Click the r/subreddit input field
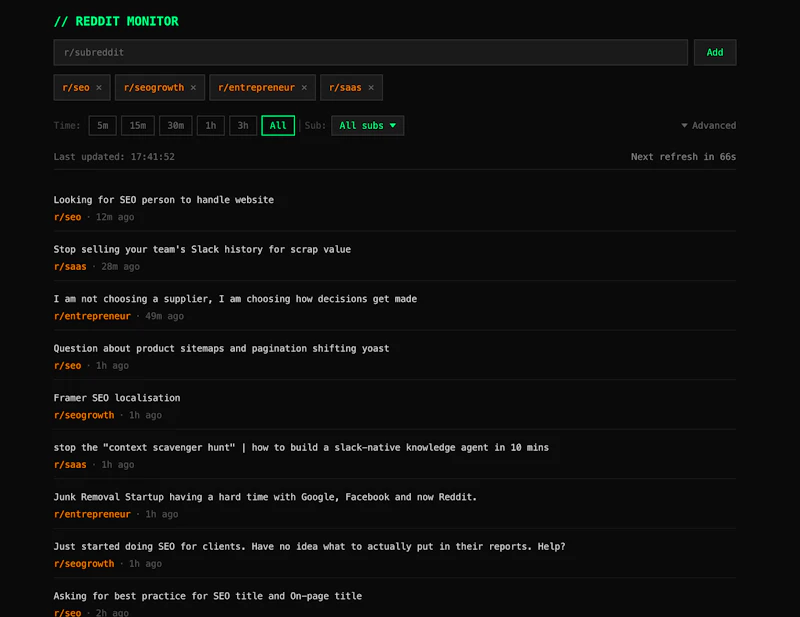The height and width of the screenshot is (617, 800). pyautogui.click(x=370, y=53)
